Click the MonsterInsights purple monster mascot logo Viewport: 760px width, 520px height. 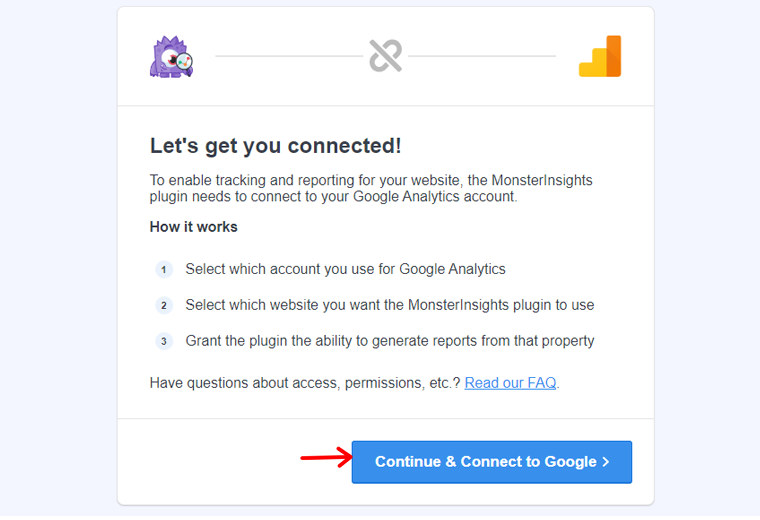tap(172, 56)
